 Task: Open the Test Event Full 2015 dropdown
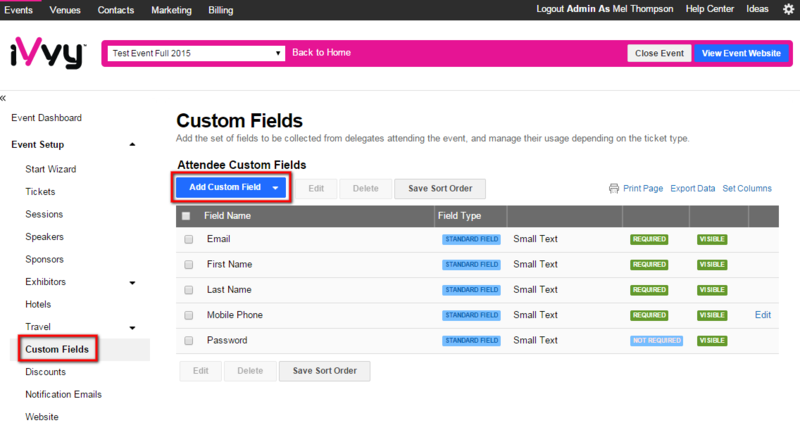(x=196, y=53)
